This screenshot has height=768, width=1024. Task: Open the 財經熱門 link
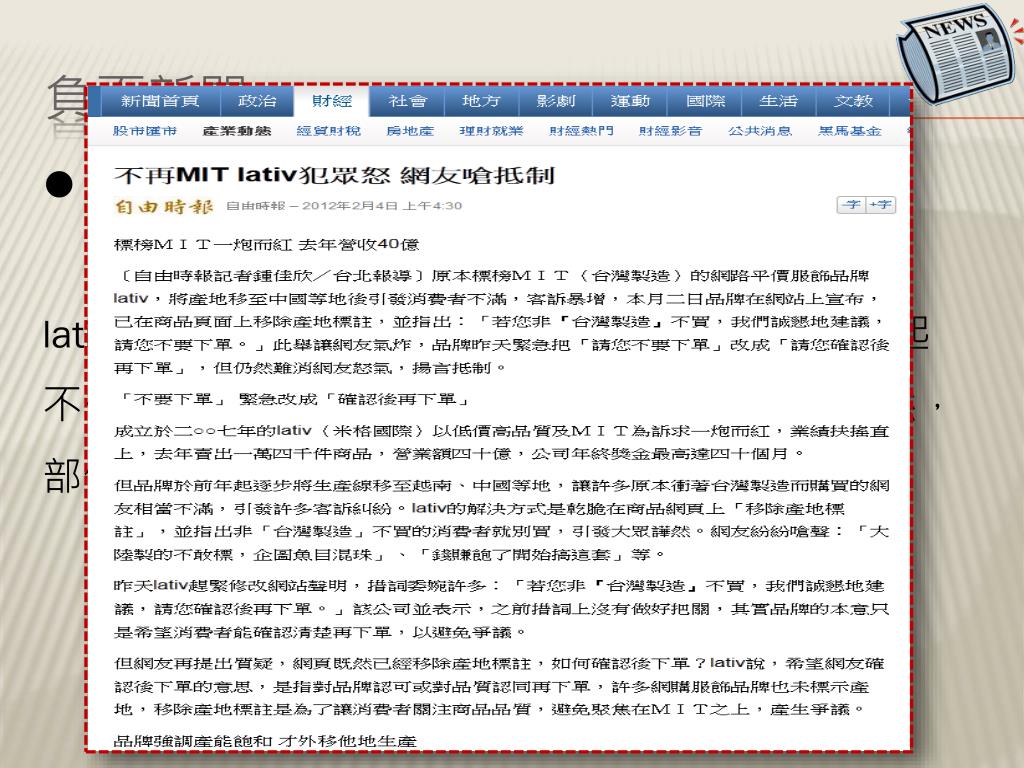click(581, 131)
